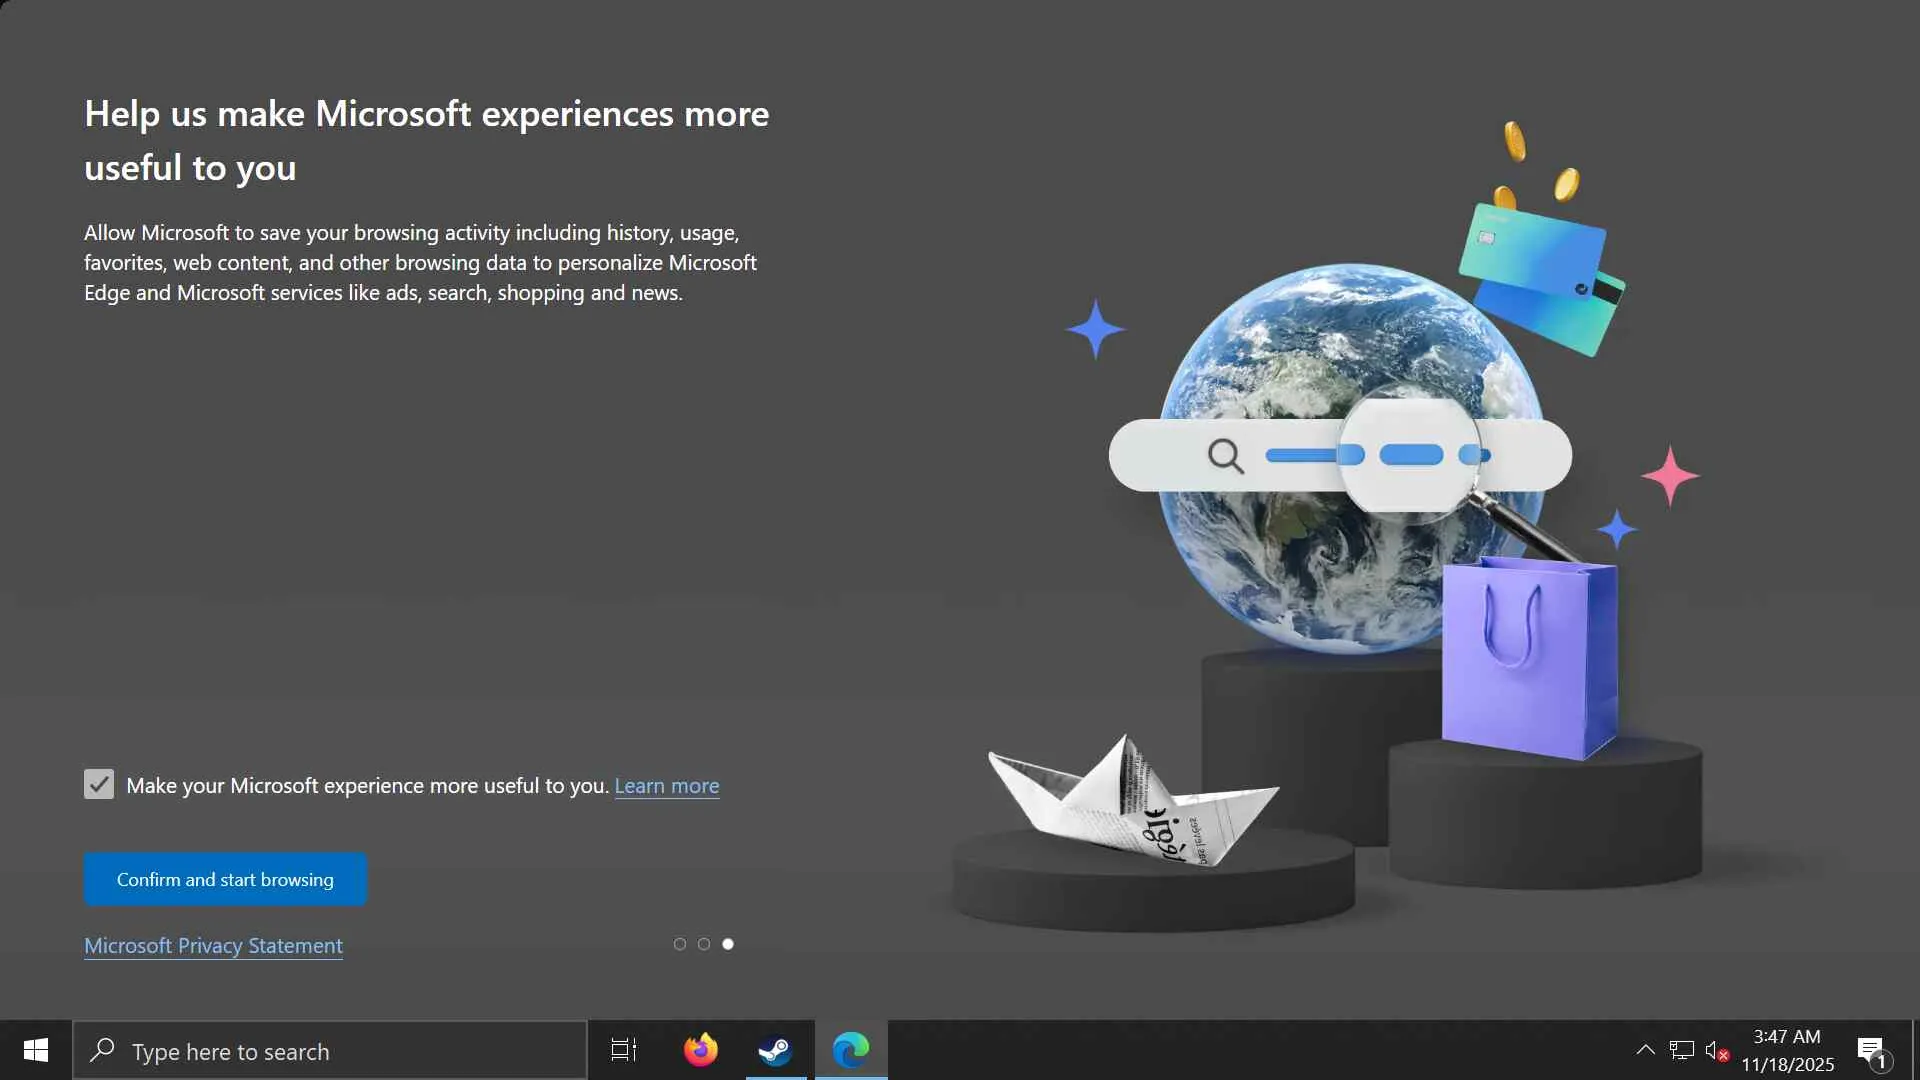Uncheck the Microsoft experience checkbox
Screen dimensions: 1920x1080
click(x=99, y=784)
